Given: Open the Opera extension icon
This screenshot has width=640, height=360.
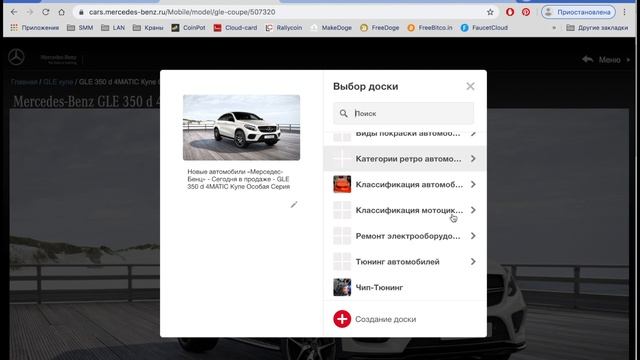Looking at the screenshot, I should click(510, 12).
